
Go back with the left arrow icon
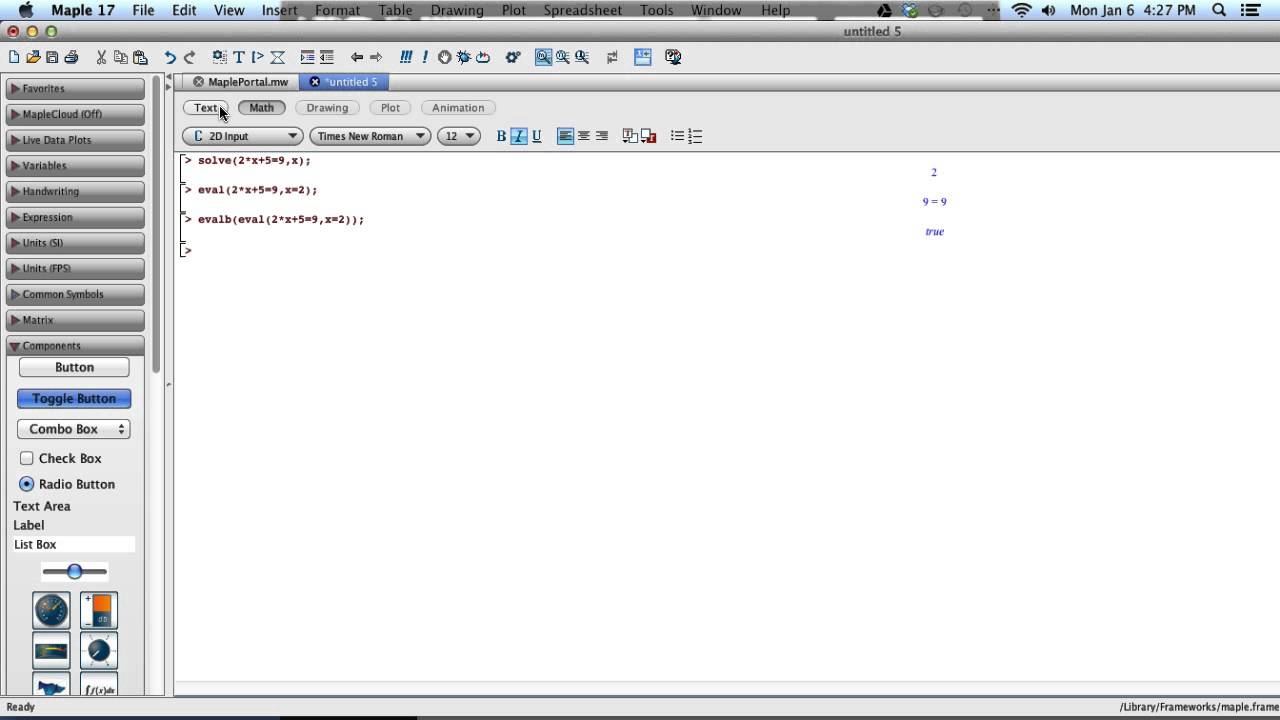click(357, 57)
